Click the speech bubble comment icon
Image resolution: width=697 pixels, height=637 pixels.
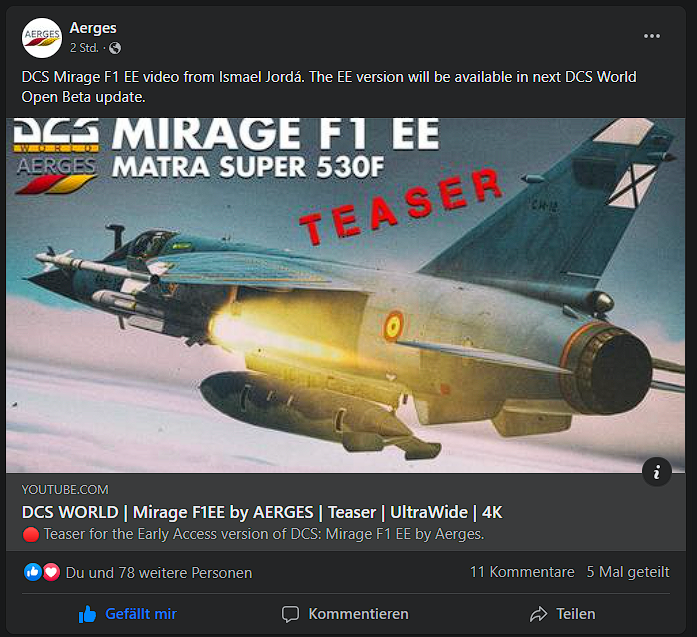[290, 614]
